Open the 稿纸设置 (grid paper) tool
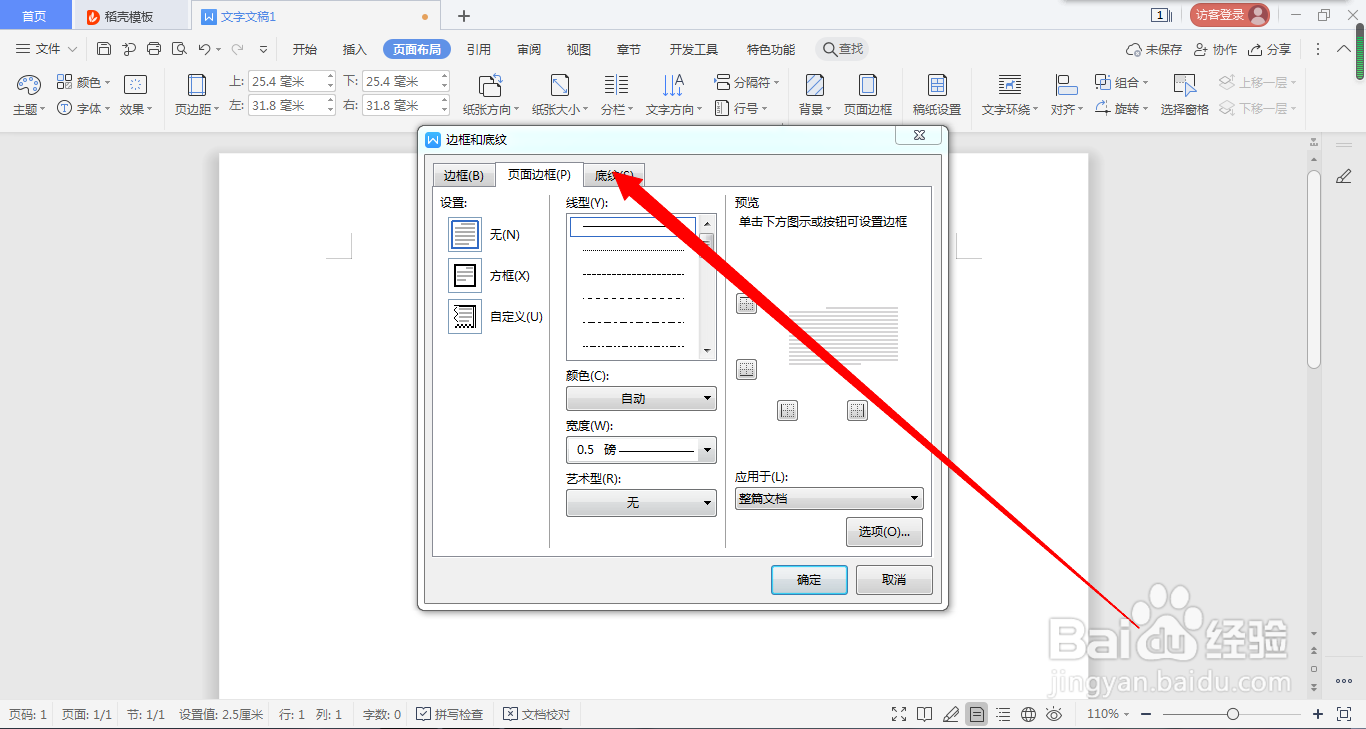The height and width of the screenshot is (729, 1366). tap(936, 95)
